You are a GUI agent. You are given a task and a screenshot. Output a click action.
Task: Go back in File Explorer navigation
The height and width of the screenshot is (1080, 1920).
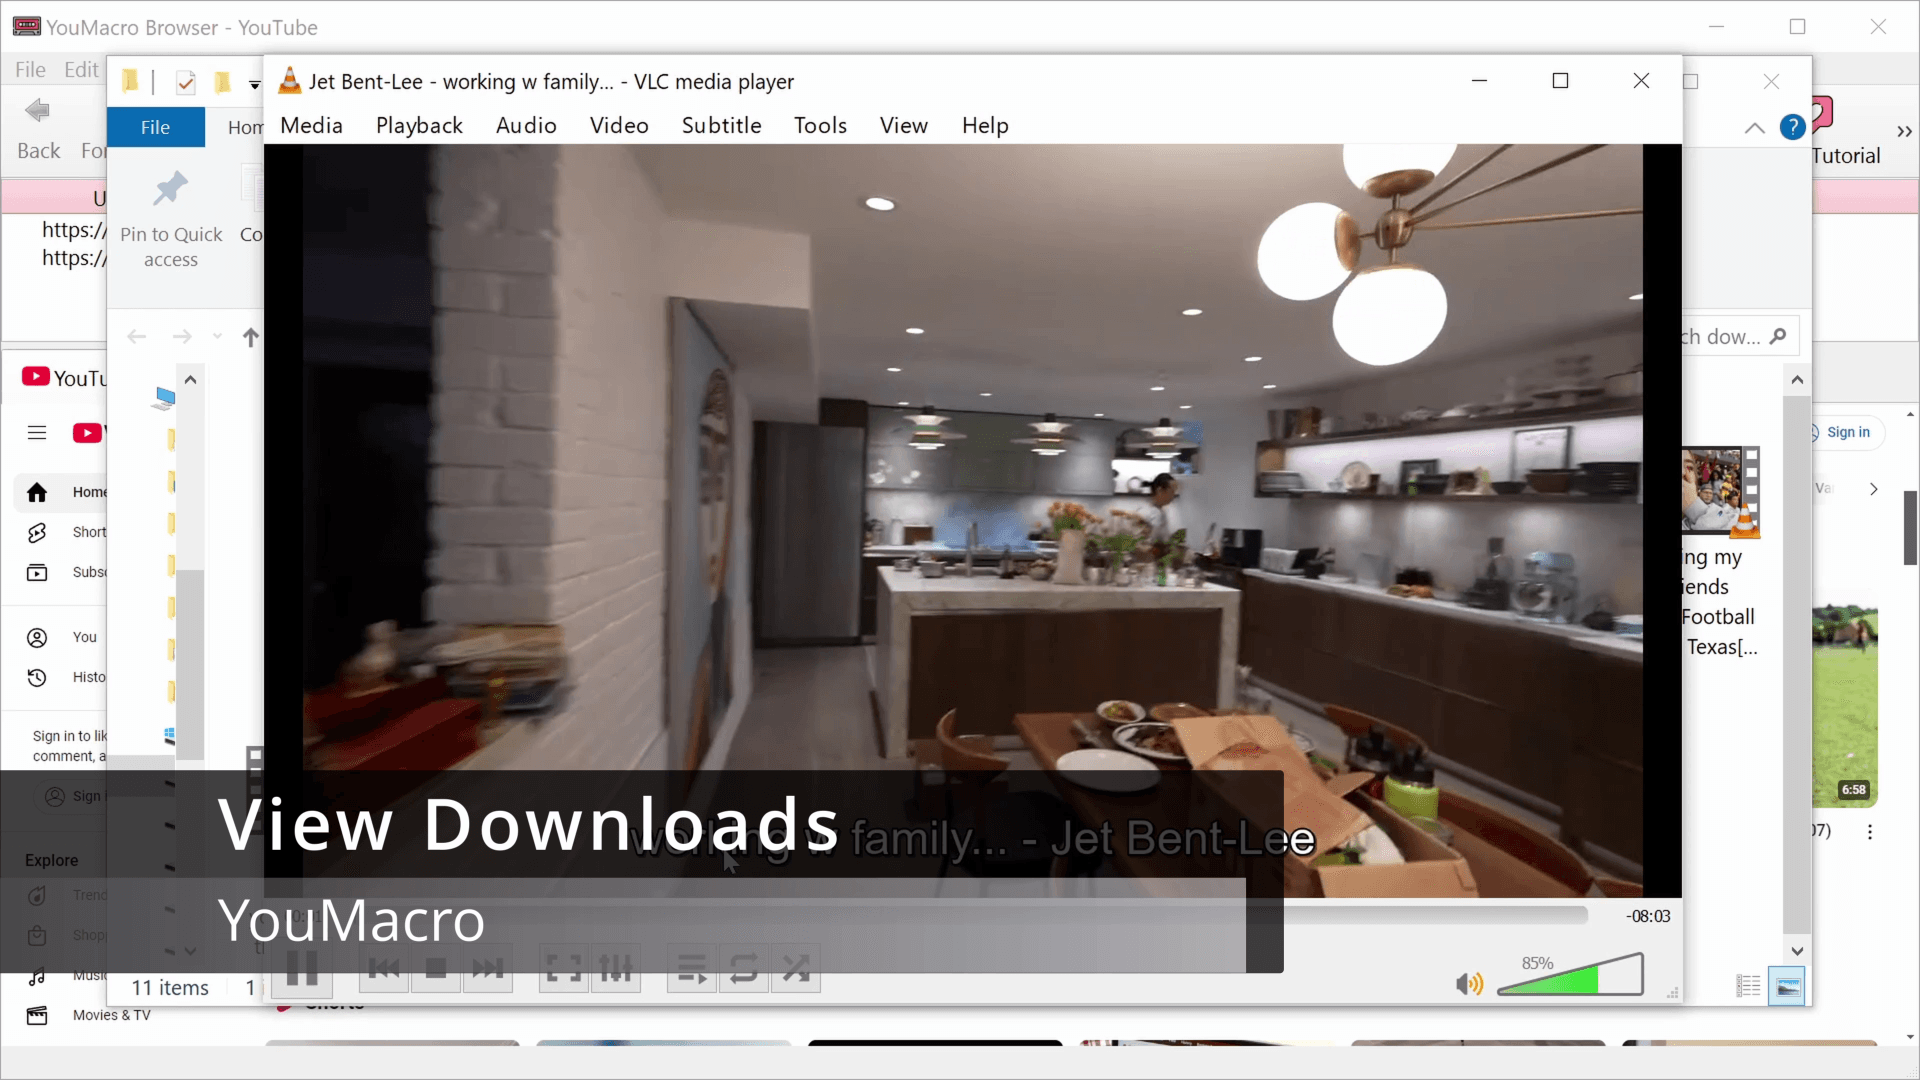point(137,337)
